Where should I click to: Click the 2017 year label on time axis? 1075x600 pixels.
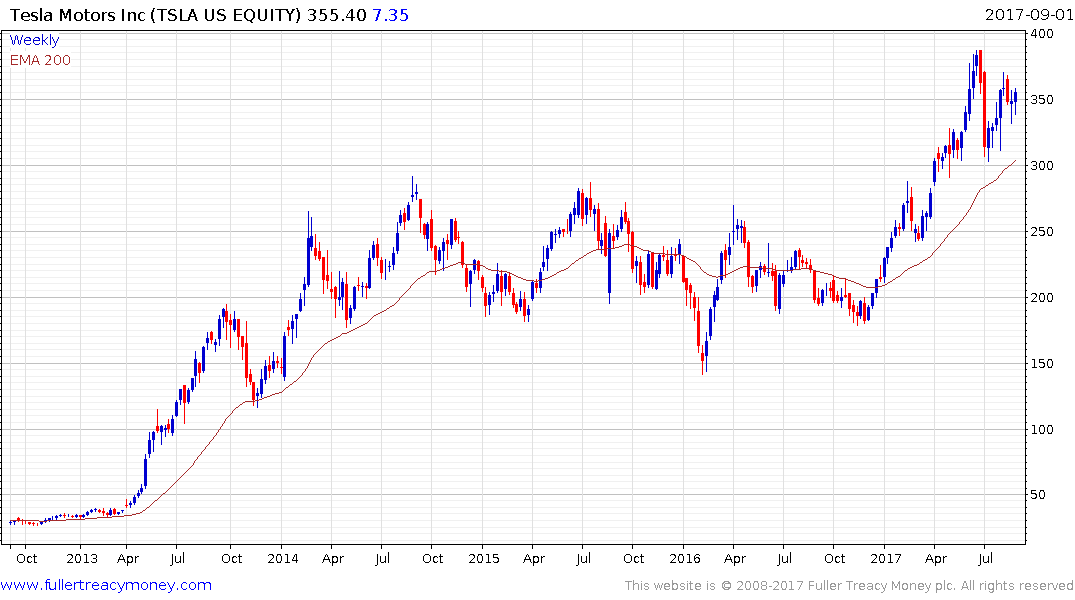[x=886, y=558]
